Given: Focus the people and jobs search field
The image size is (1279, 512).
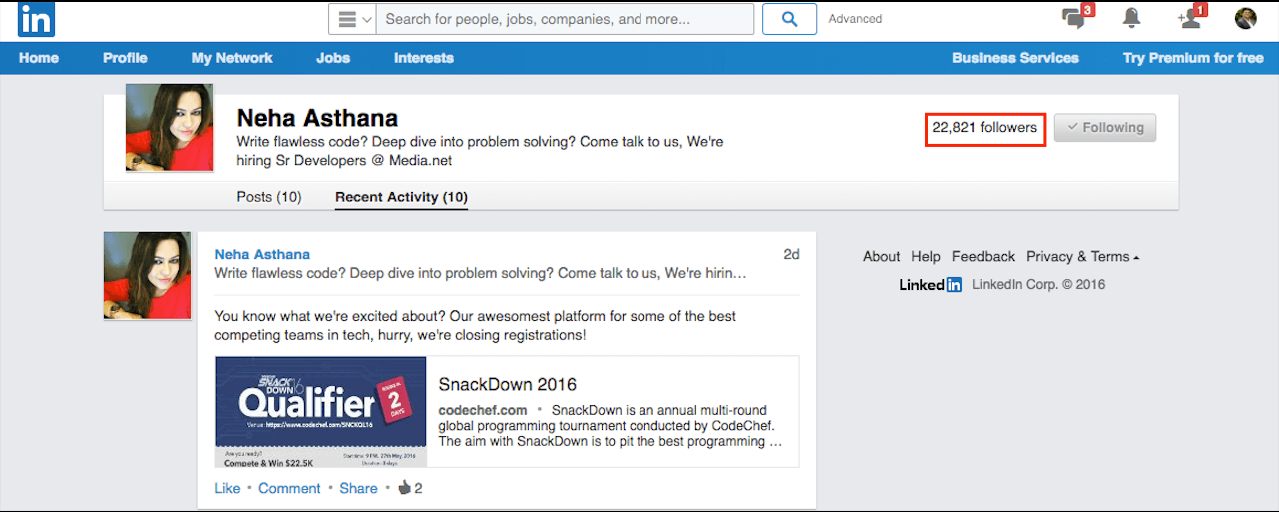Looking at the screenshot, I should [565, 19].
